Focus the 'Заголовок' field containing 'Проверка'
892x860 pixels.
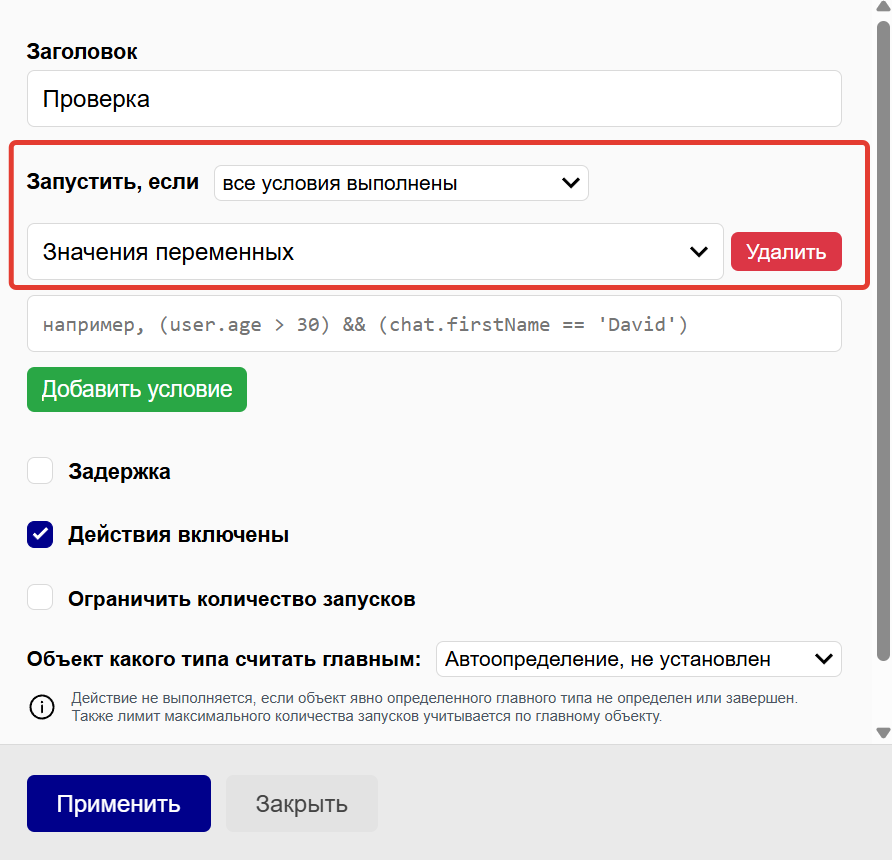click(434, 99)
